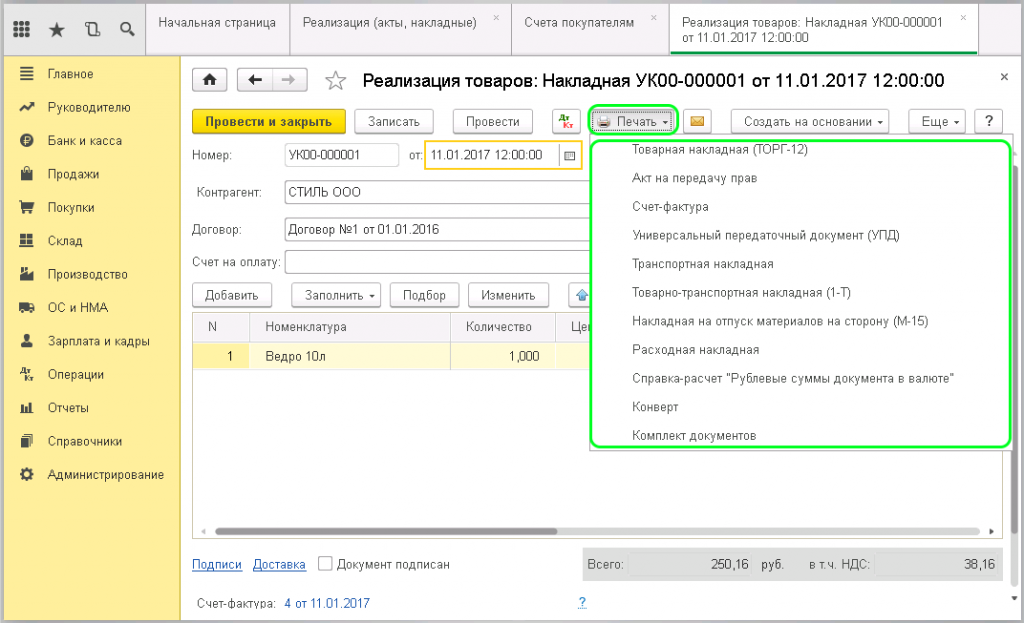Open the Подписи link
Screen dimensions: 1024x623
tap(217, 564)
